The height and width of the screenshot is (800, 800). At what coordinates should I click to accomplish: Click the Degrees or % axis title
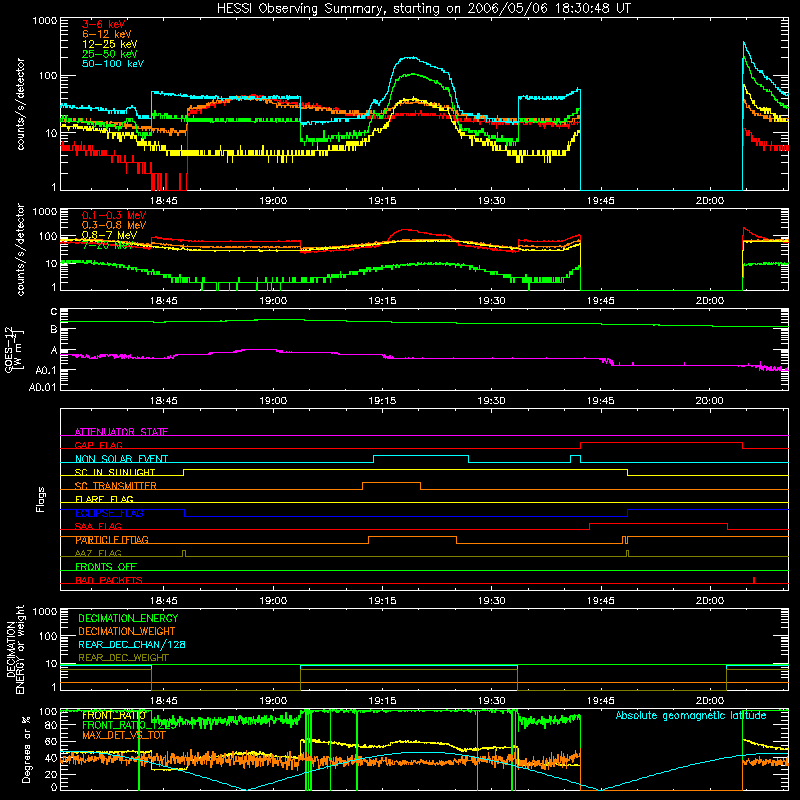27,749
